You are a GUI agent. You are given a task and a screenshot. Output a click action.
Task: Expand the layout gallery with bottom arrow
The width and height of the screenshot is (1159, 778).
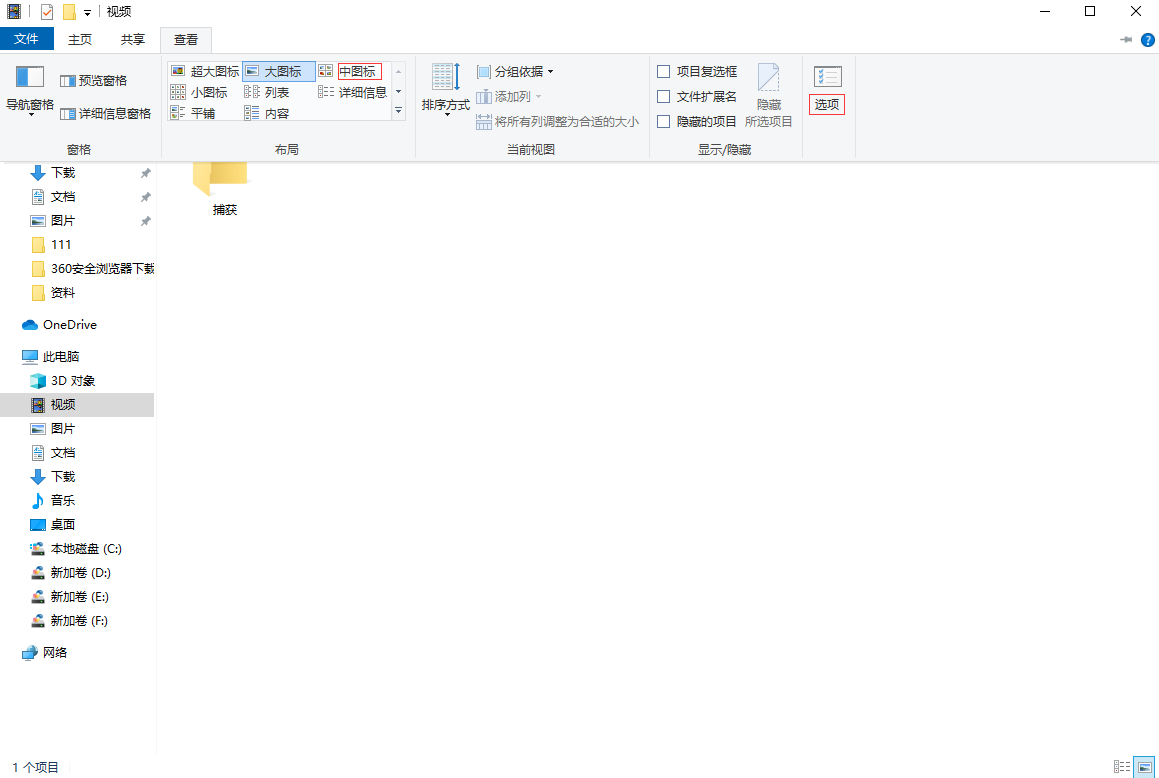coord(398,110)
